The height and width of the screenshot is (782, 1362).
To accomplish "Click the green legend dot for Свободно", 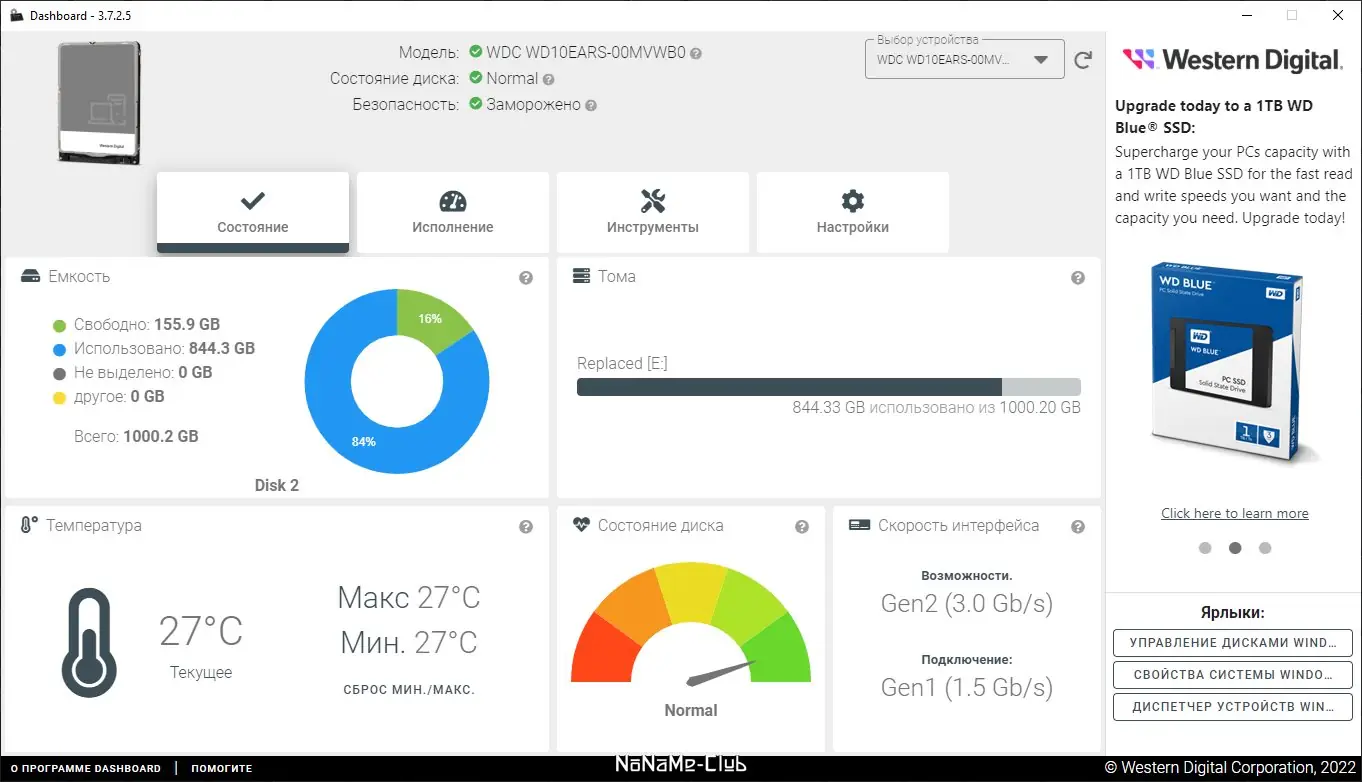I will [x=59, y=325].
